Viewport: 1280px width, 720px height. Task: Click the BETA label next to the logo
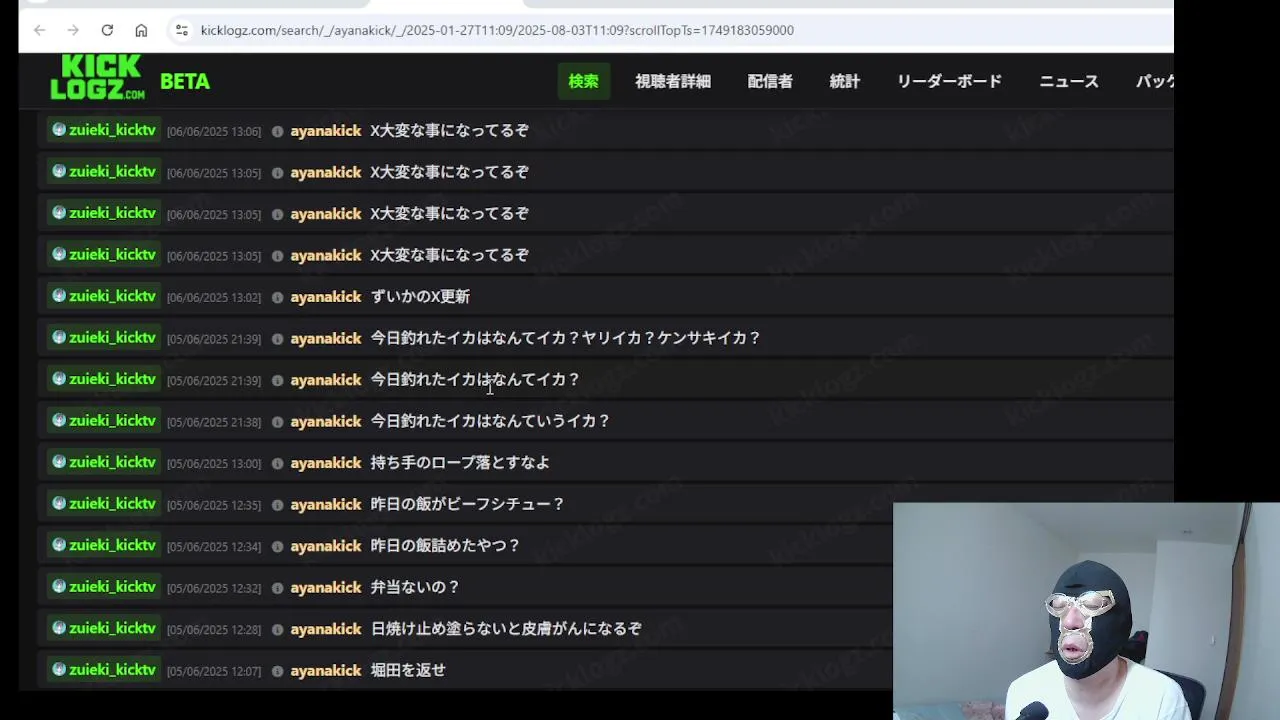[x=185, y=82]
